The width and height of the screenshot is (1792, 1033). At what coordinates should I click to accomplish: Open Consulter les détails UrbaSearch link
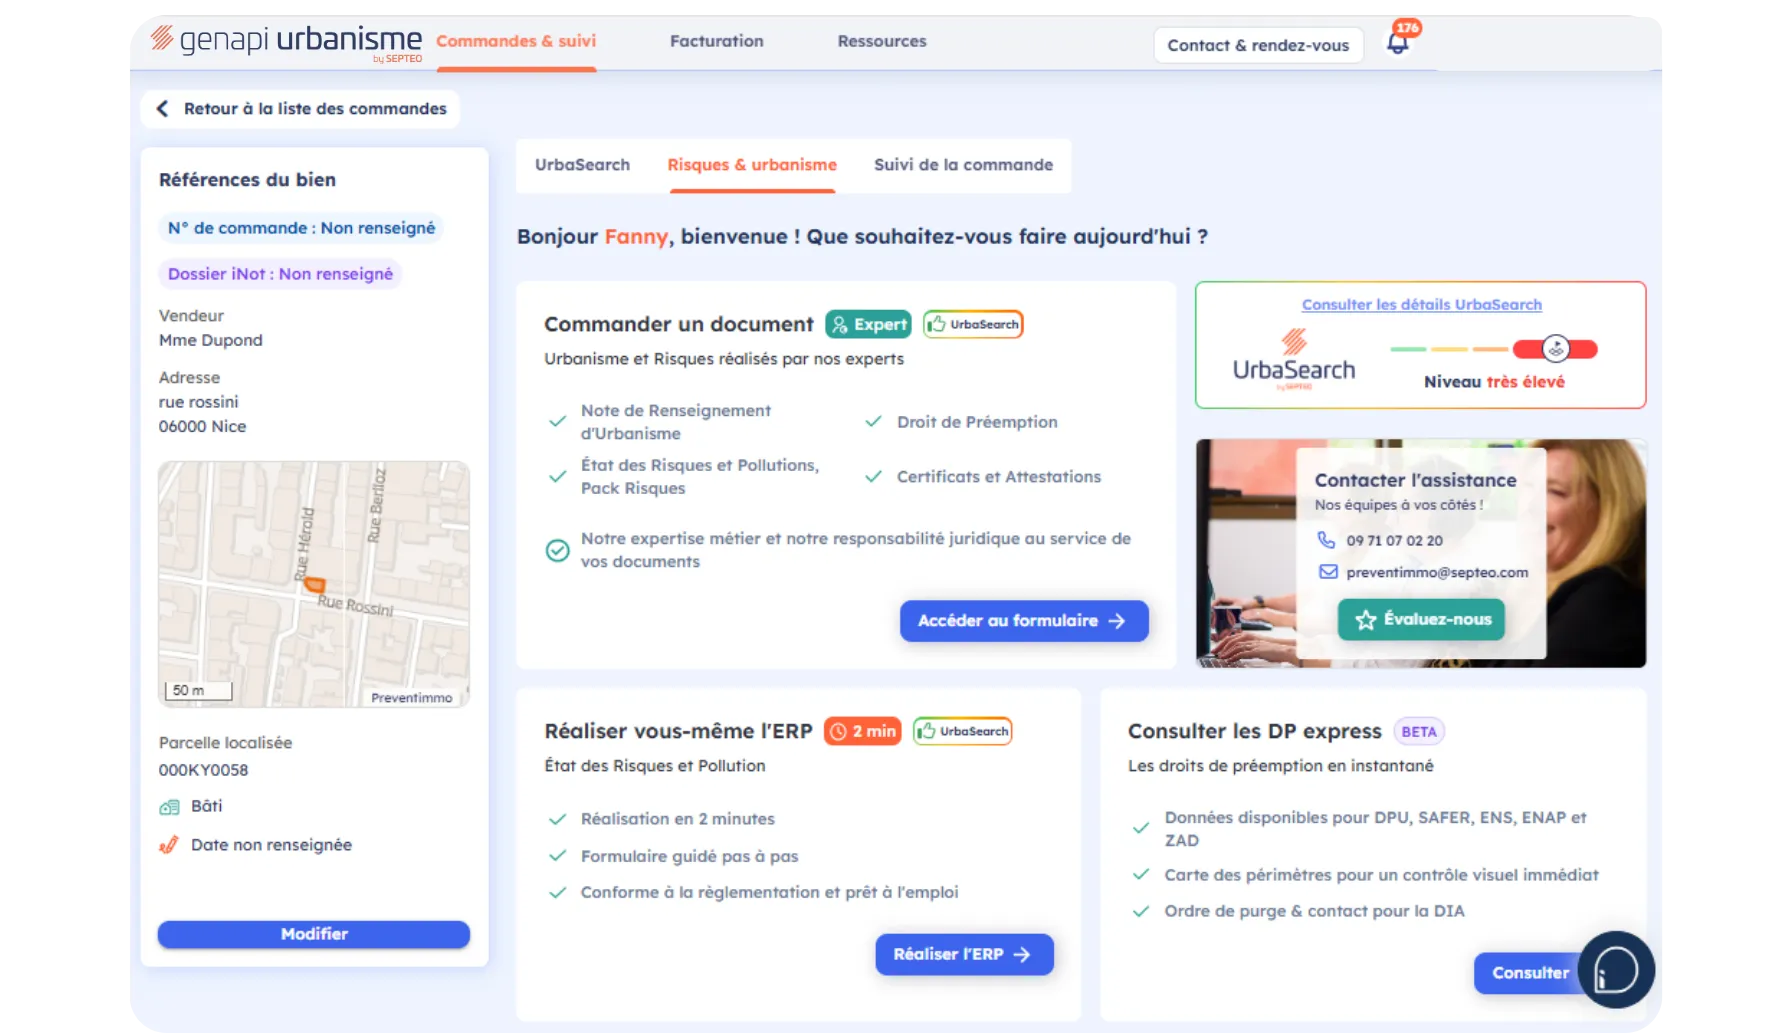coord(1421,305)
